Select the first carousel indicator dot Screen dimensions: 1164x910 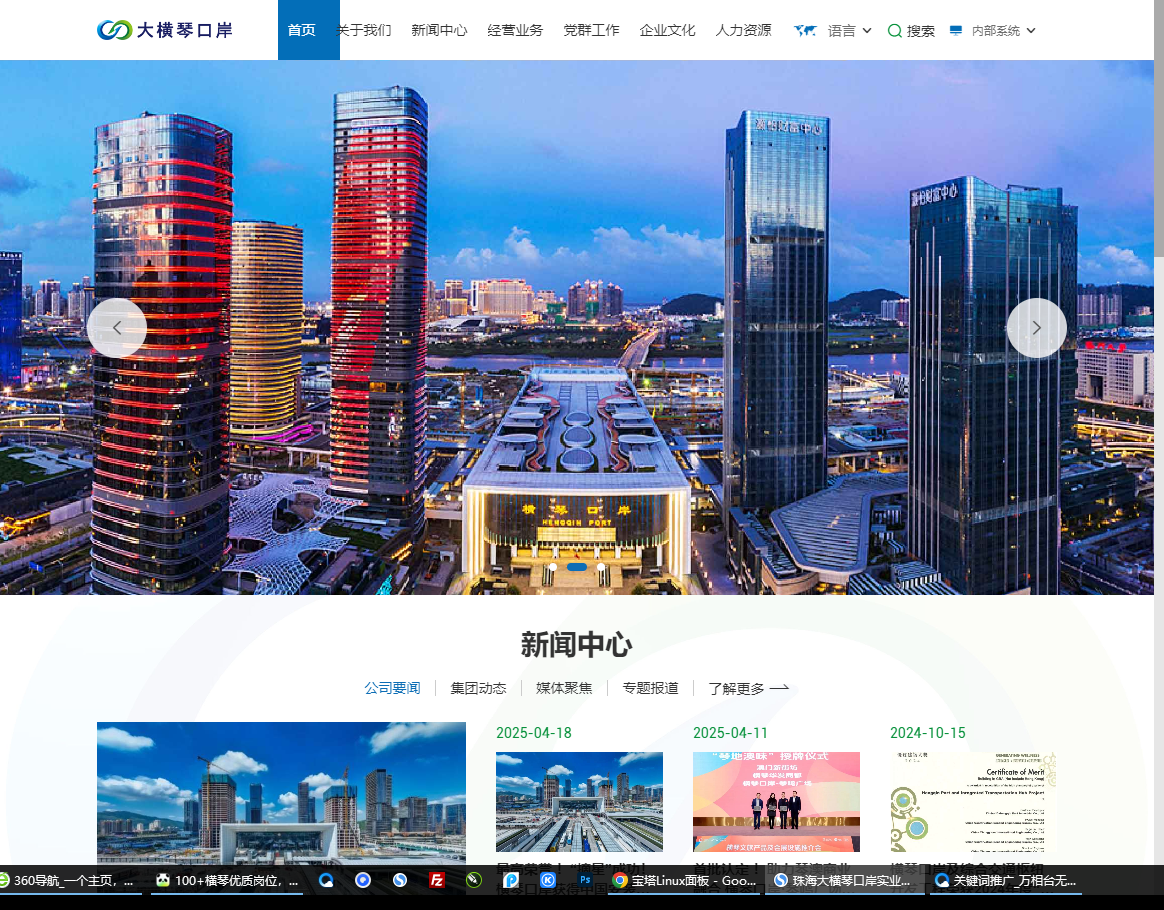click(x=553, y=567)
